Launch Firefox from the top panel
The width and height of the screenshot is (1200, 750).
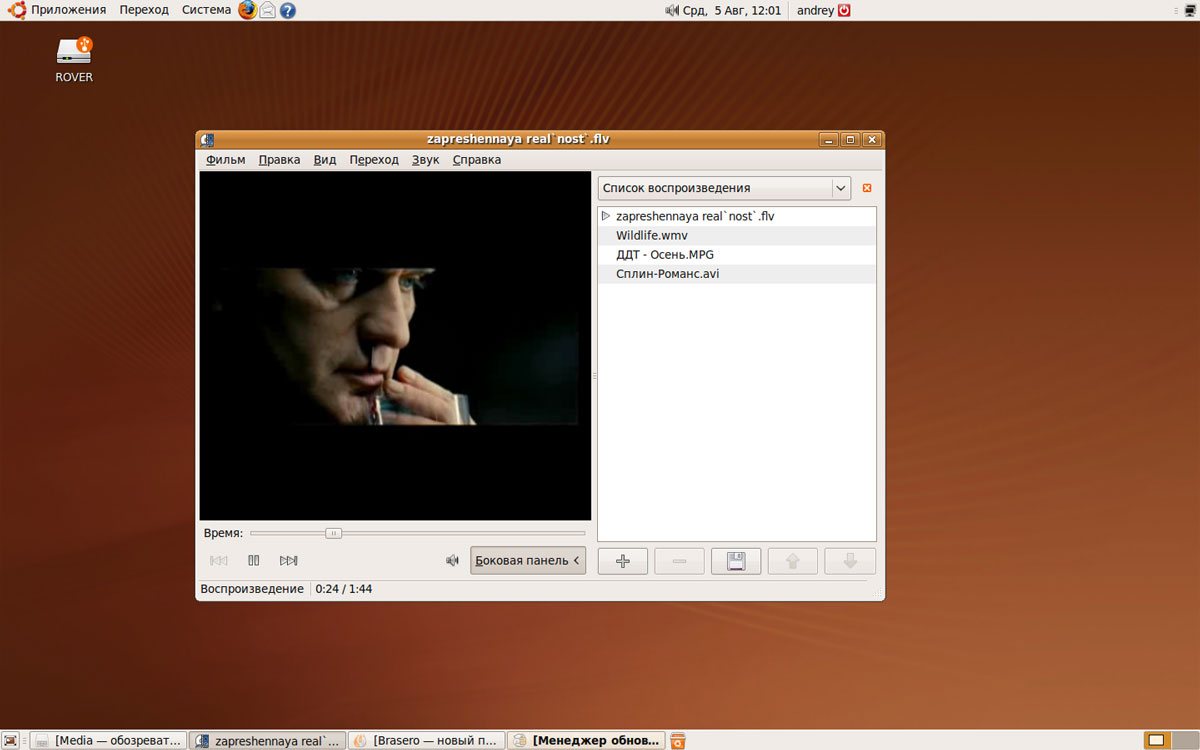[247, 10]
